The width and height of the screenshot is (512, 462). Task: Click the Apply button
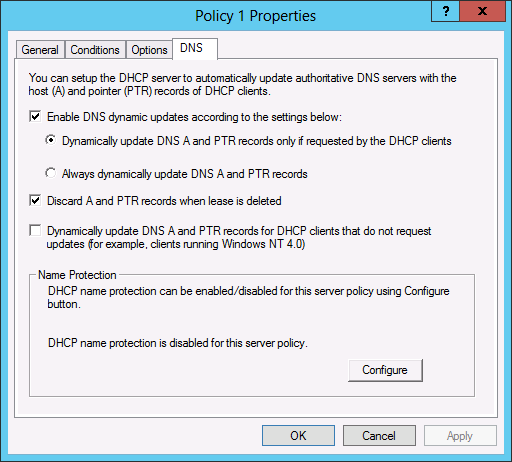coord(460,435)
